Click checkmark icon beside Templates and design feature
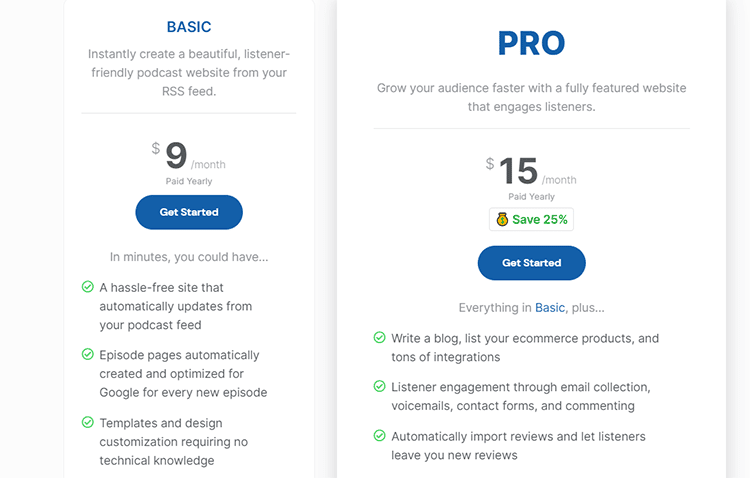The height and width of the screenshot is (478, 750). (x=88, y=422)
